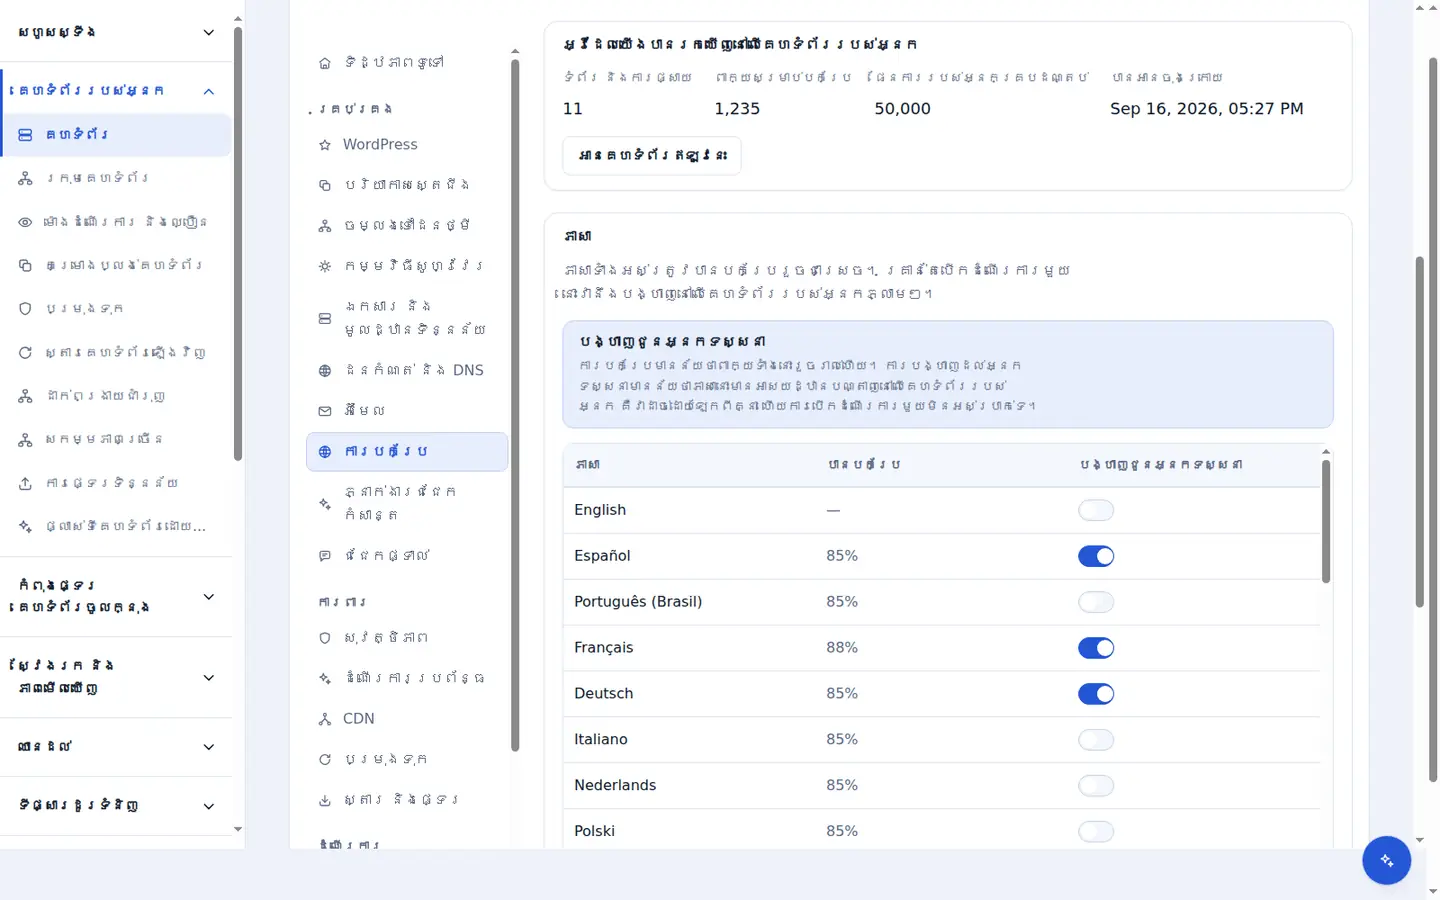Turn on the Português (Brasil) toggle
Screen dimensions: 1440x900
tap(1096, 602)
